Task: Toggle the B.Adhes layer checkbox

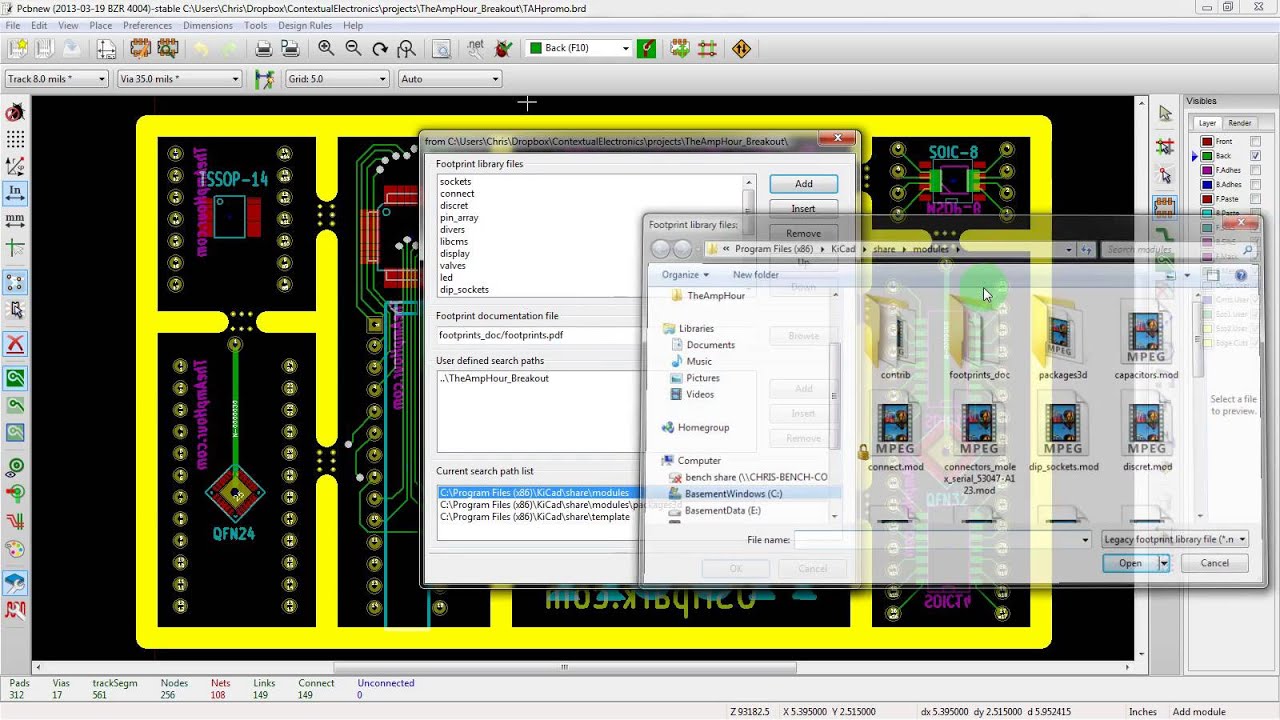Action: (x=1255, y=184)
